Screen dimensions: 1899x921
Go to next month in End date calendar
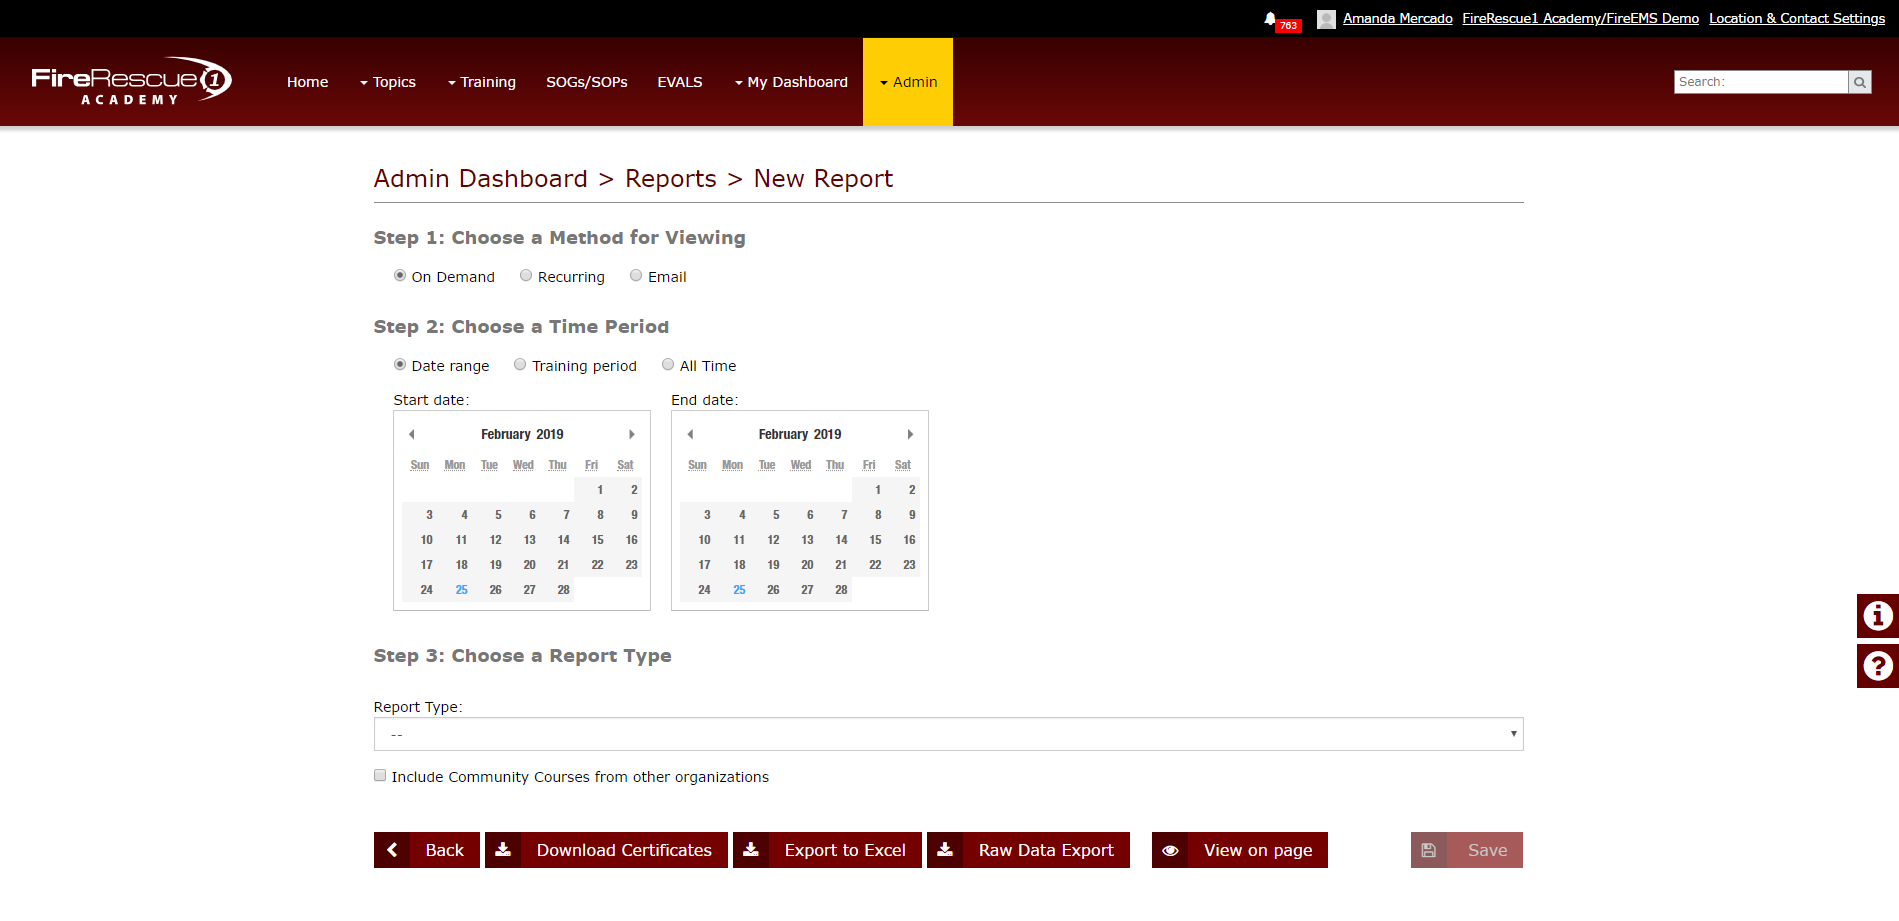[910, 434]
